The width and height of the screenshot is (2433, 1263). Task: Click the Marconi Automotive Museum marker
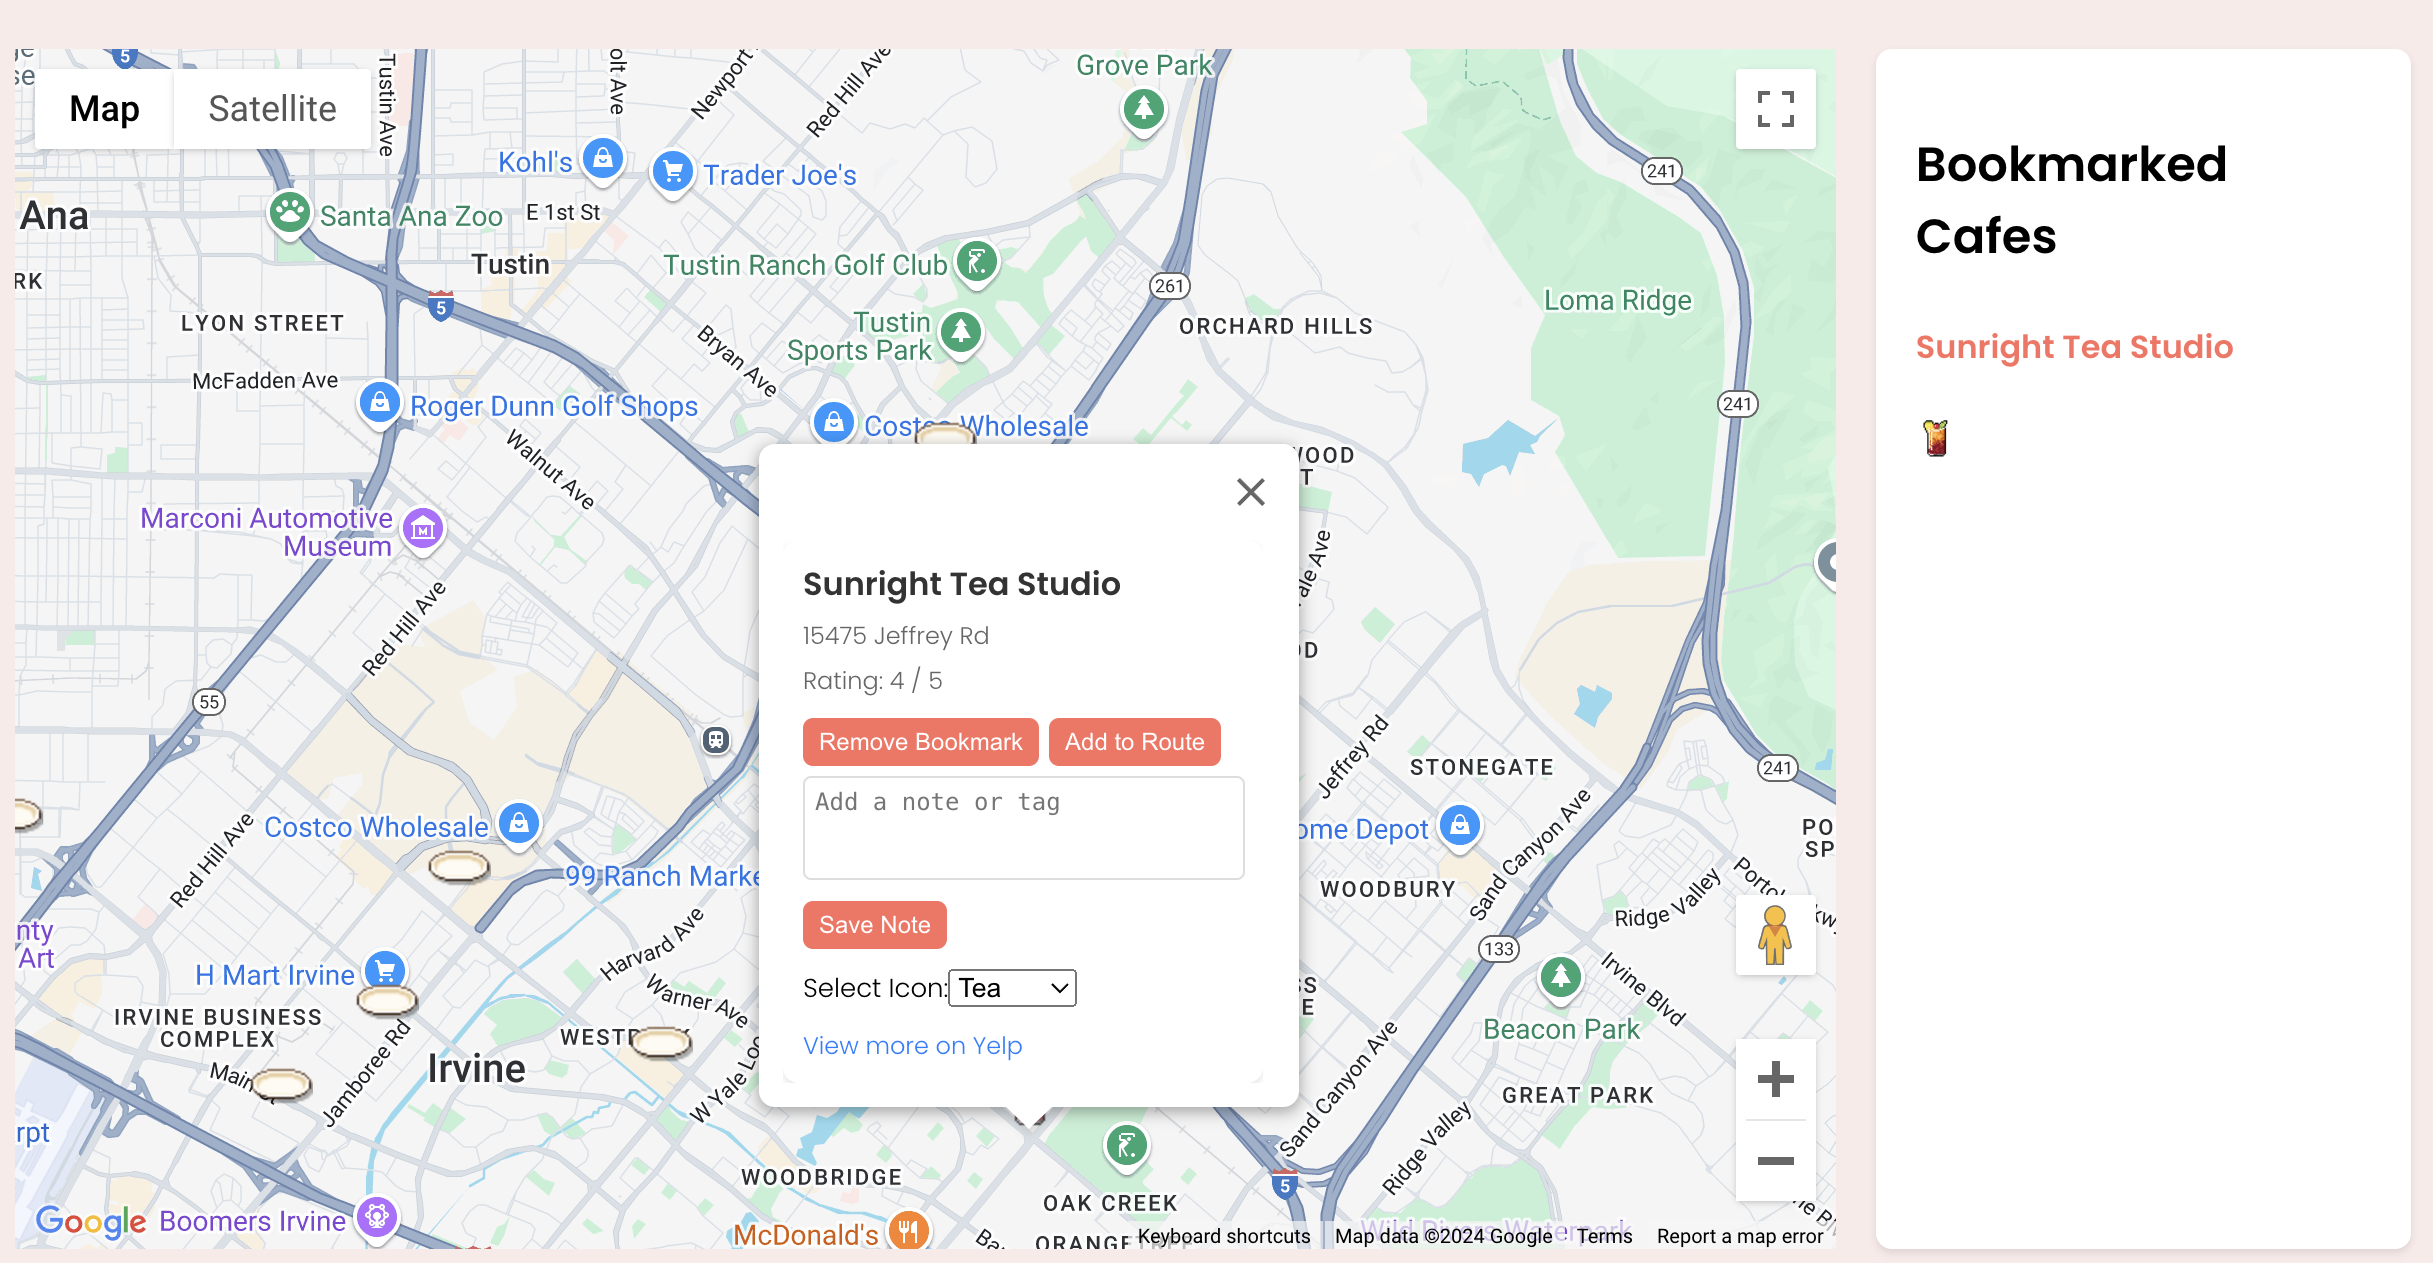423,529
